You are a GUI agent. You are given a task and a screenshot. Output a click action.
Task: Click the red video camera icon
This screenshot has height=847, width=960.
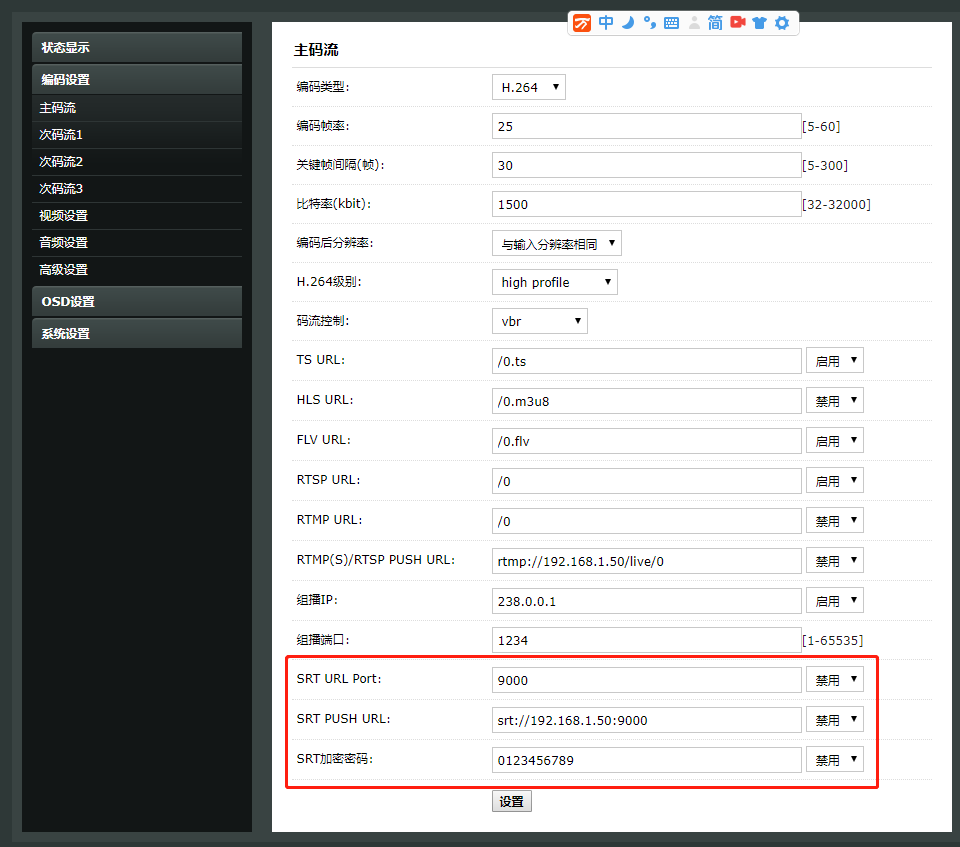point(738,23)
